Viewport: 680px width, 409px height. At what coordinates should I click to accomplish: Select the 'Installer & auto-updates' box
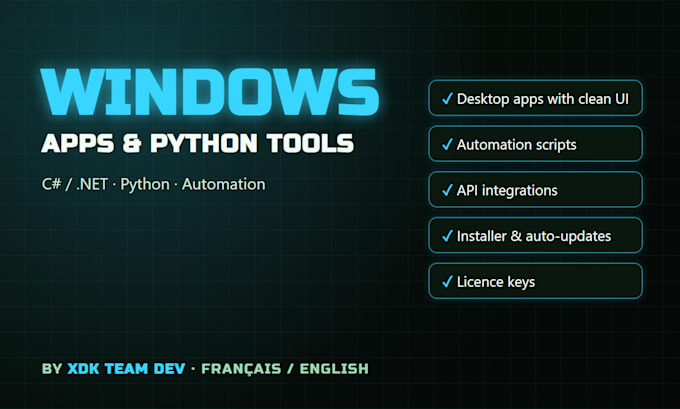pyautogui.click(x=535, y=235)
